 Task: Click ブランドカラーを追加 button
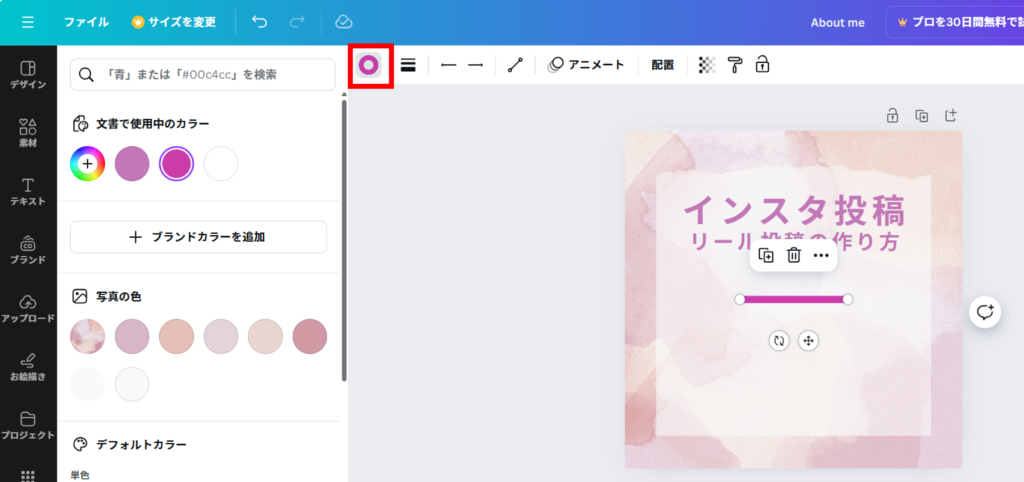click(198, 237)
